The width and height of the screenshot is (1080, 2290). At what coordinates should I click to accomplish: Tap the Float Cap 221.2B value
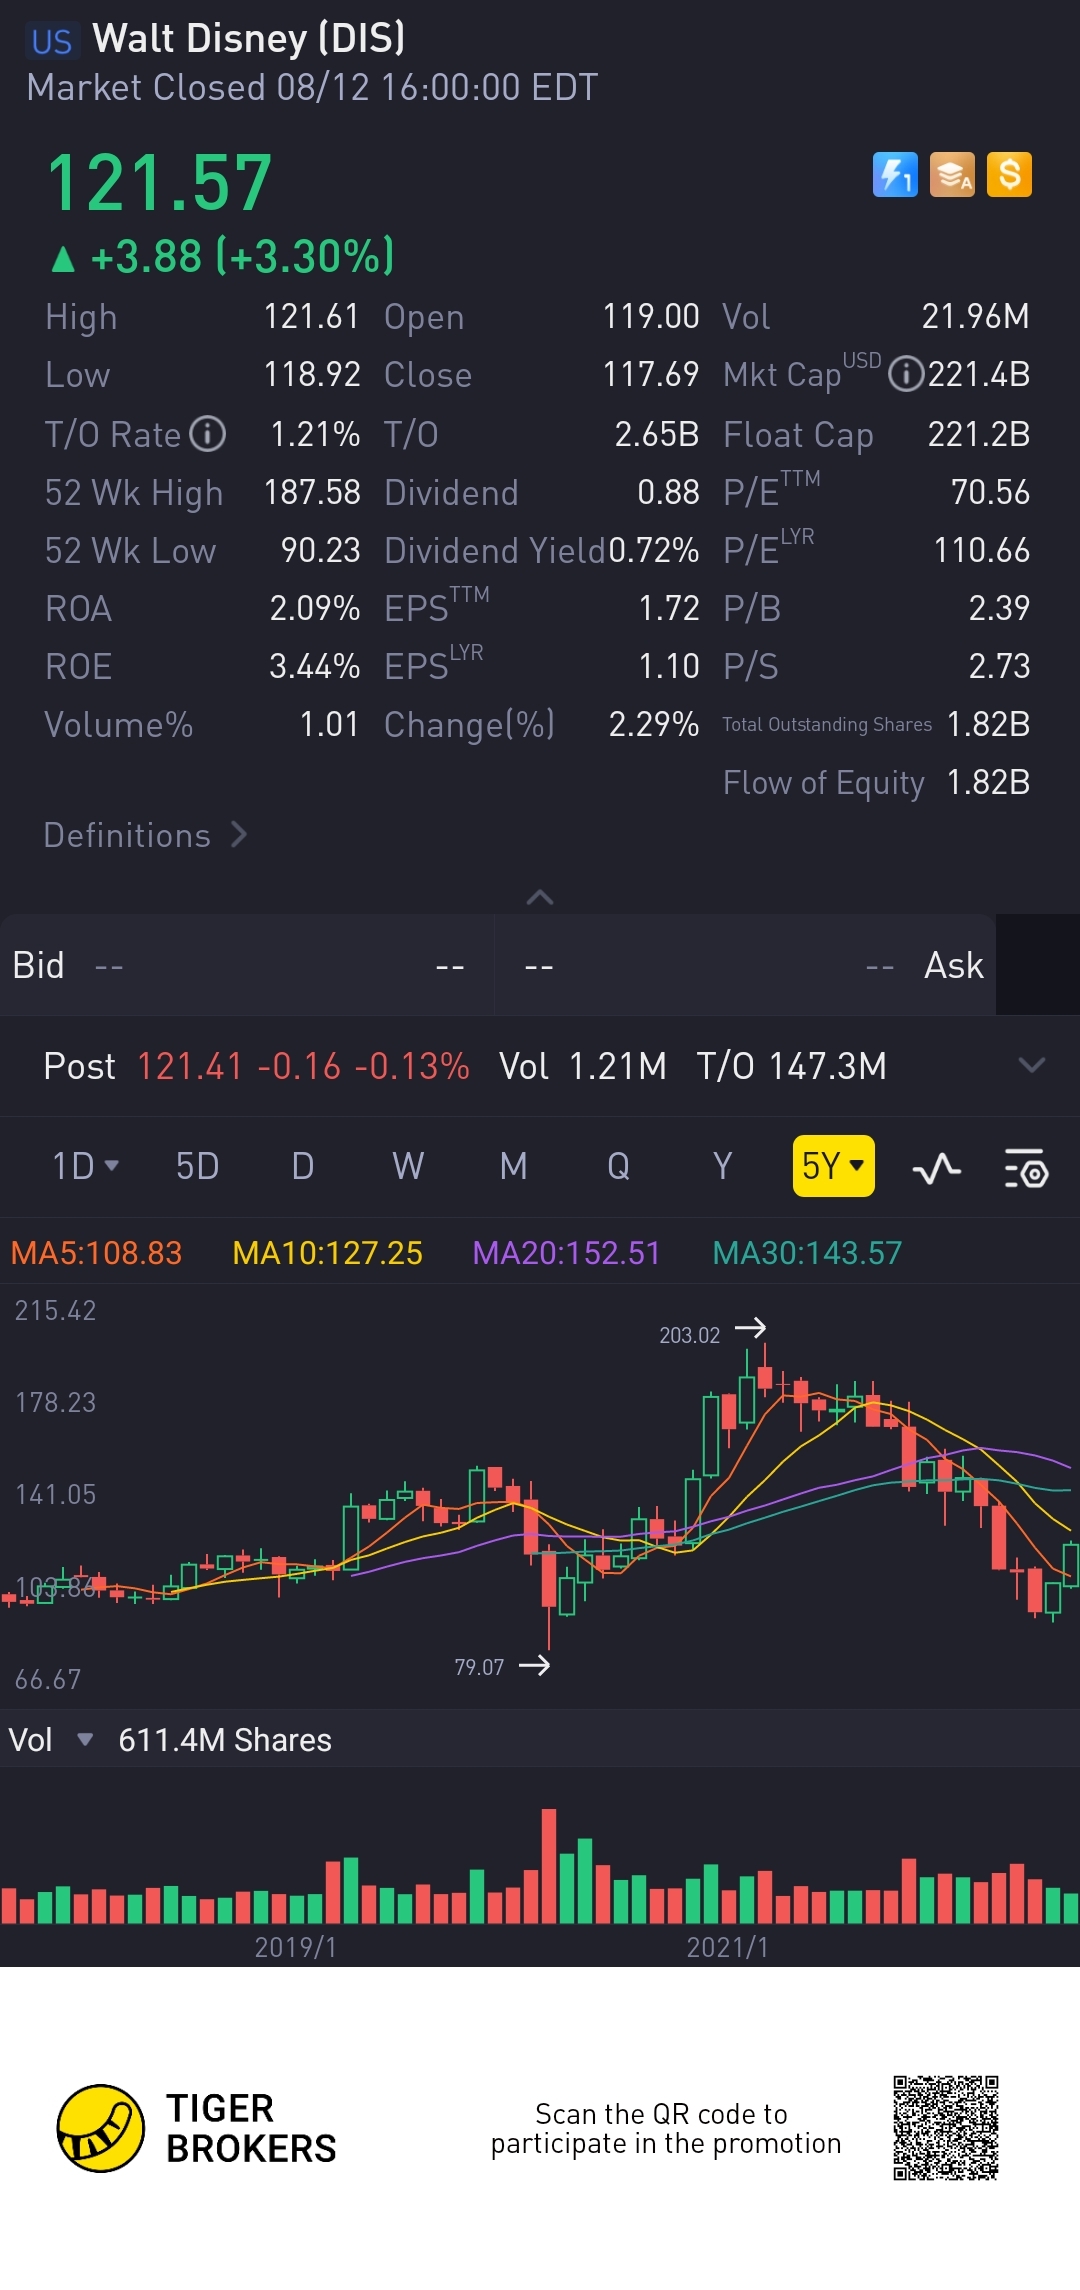[979, 434]
